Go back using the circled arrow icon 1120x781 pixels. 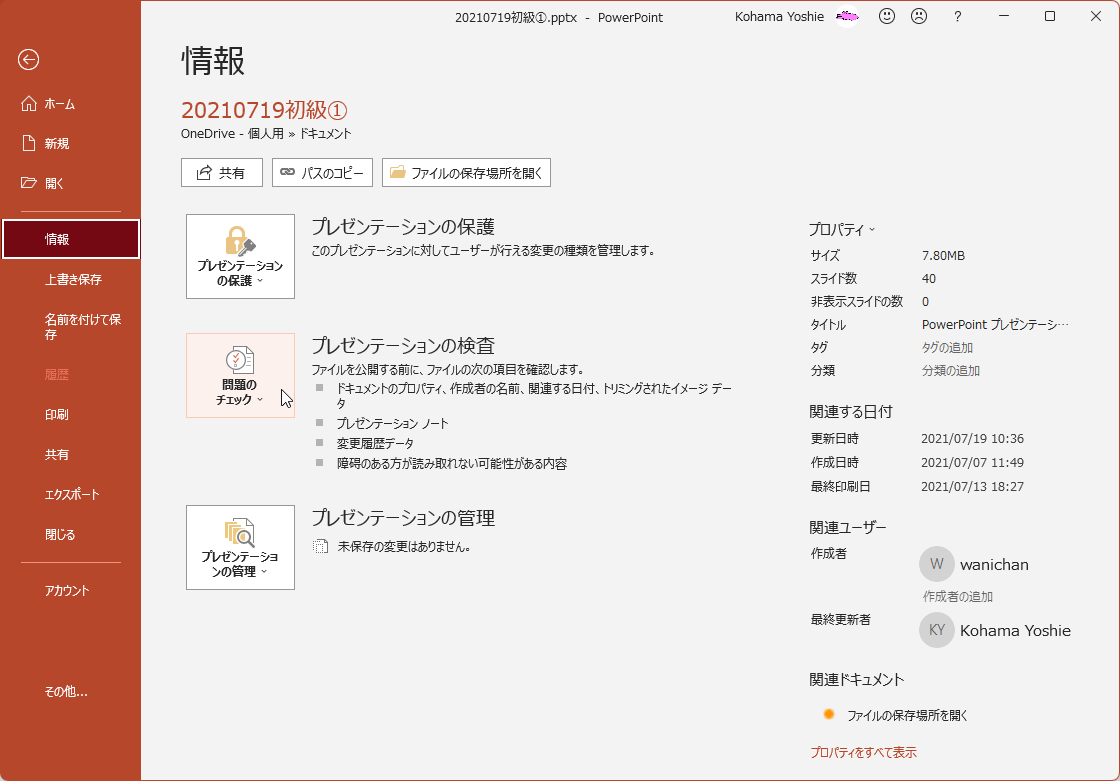29,60
